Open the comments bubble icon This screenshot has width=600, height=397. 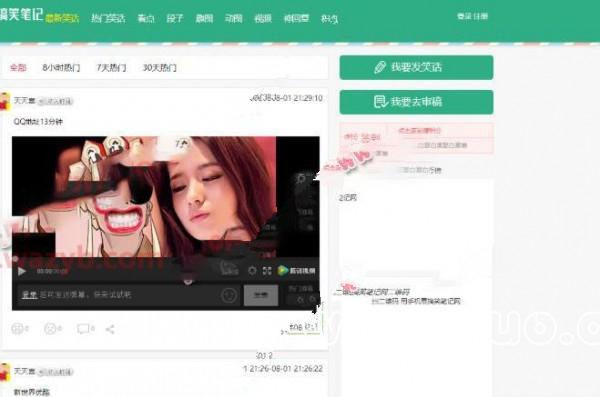point(83,328)
